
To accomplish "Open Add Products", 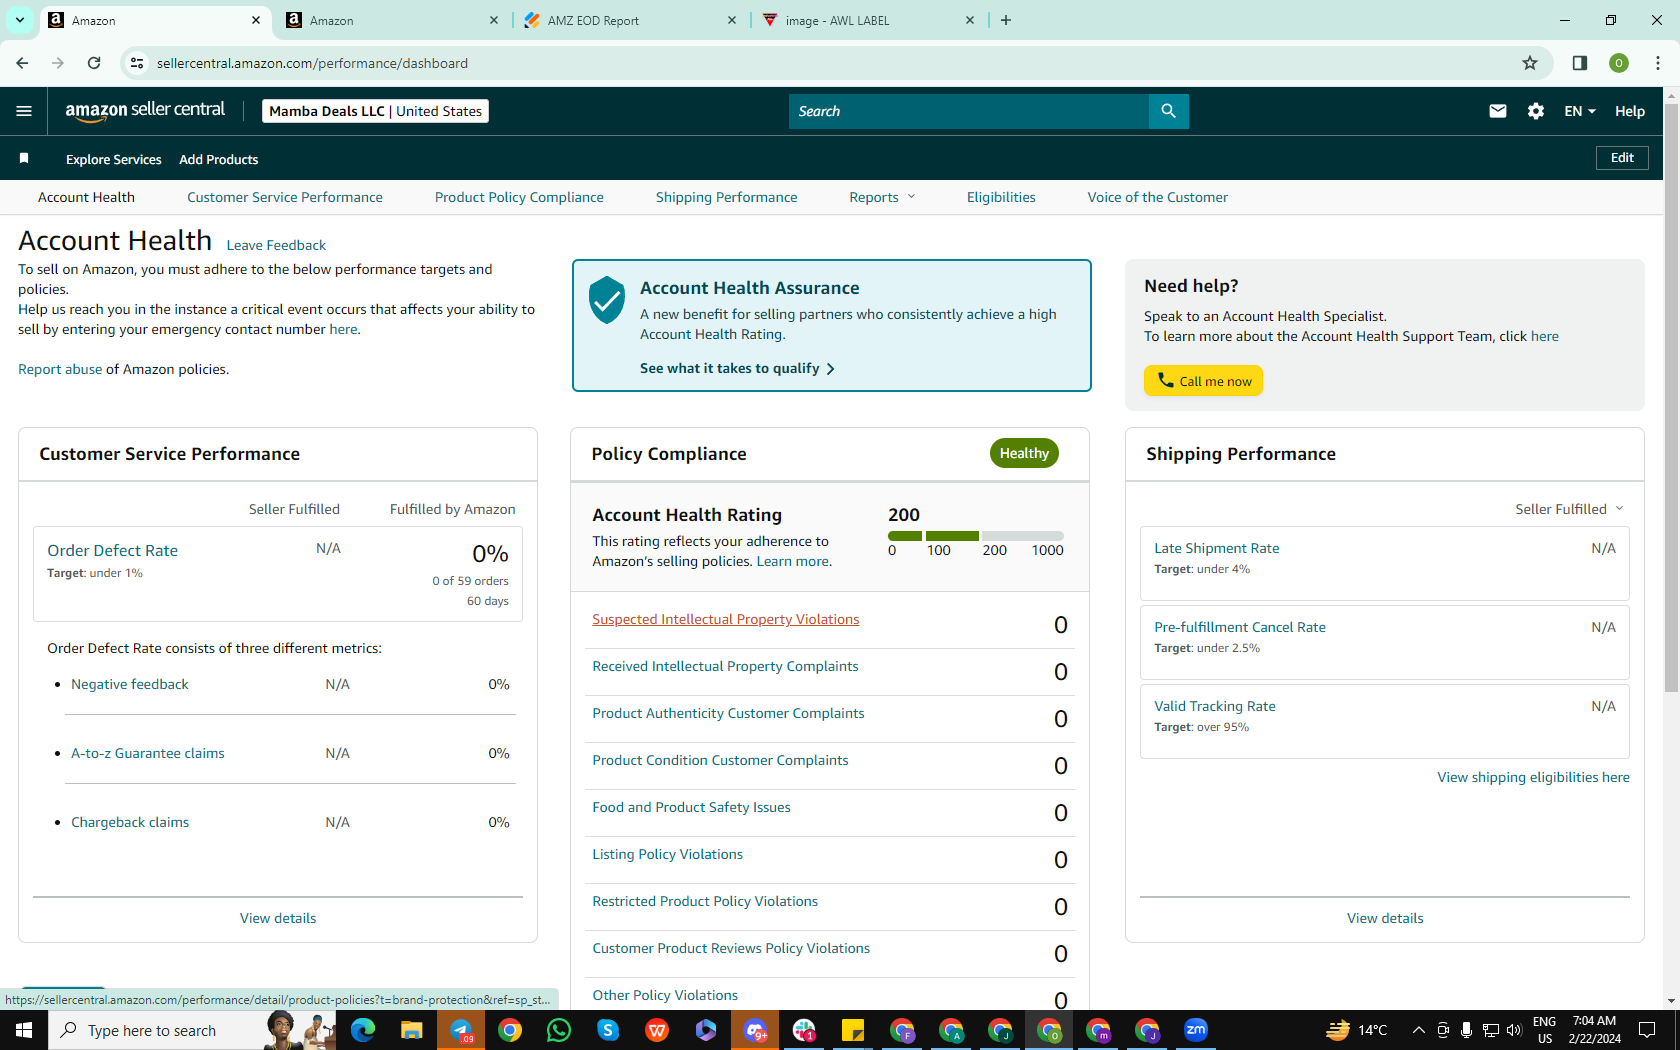I will [x=218, y=159].
